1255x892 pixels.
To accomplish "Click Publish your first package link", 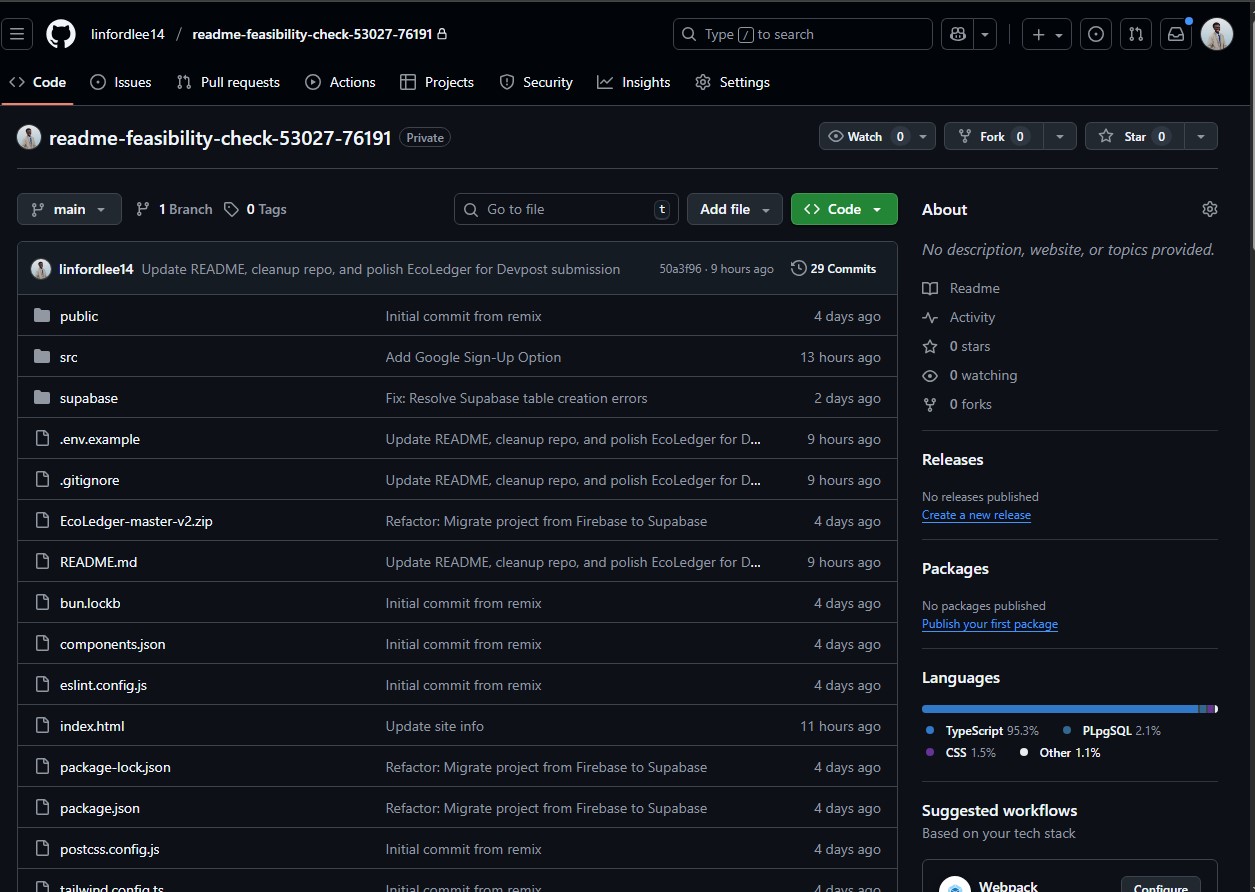I will click(990, 624).
